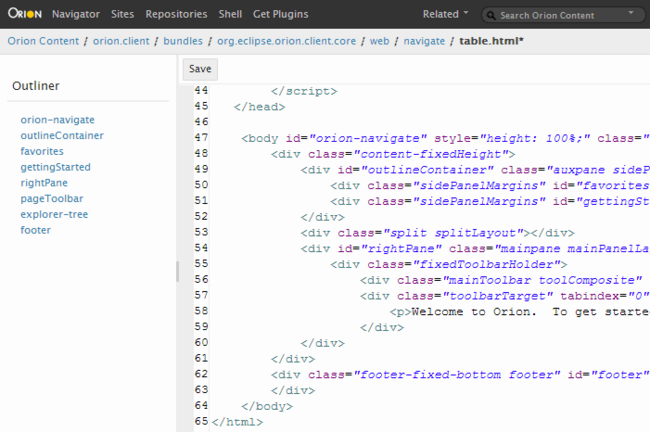Focus the Search Orion Content field
The image size is (650, 432).
563,15
